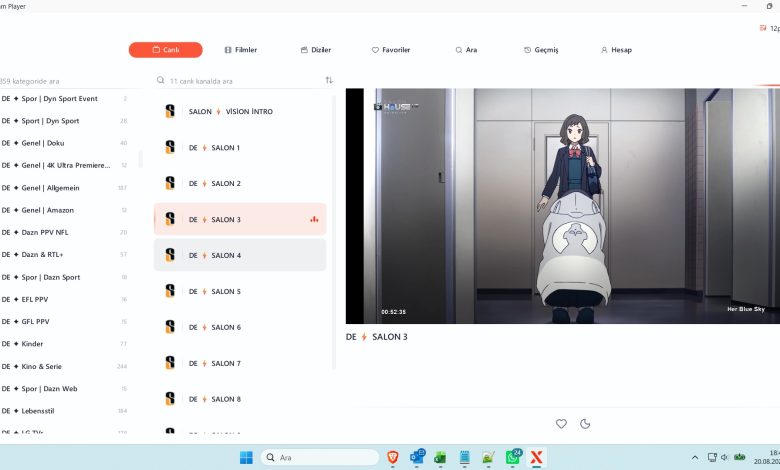Toggle dark mode moon icon
Viewport: 780px width, 470px height.
click(585, 424)
